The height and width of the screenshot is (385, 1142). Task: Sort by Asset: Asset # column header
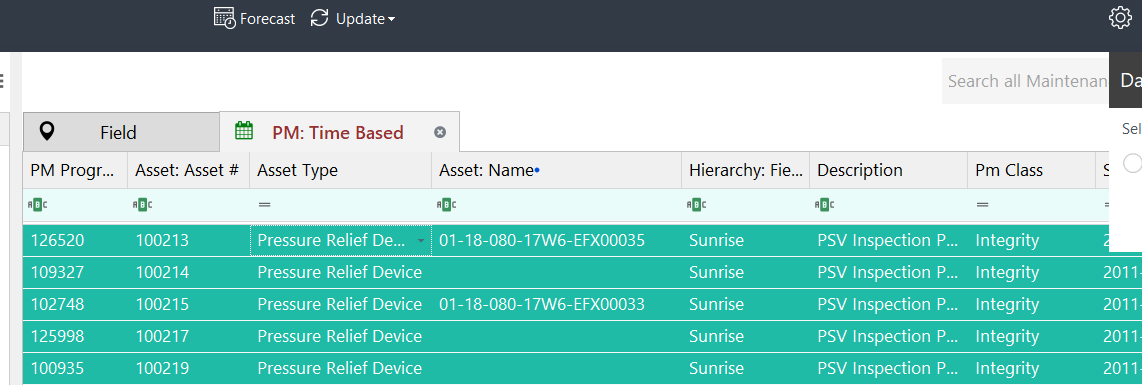point(189,170)
